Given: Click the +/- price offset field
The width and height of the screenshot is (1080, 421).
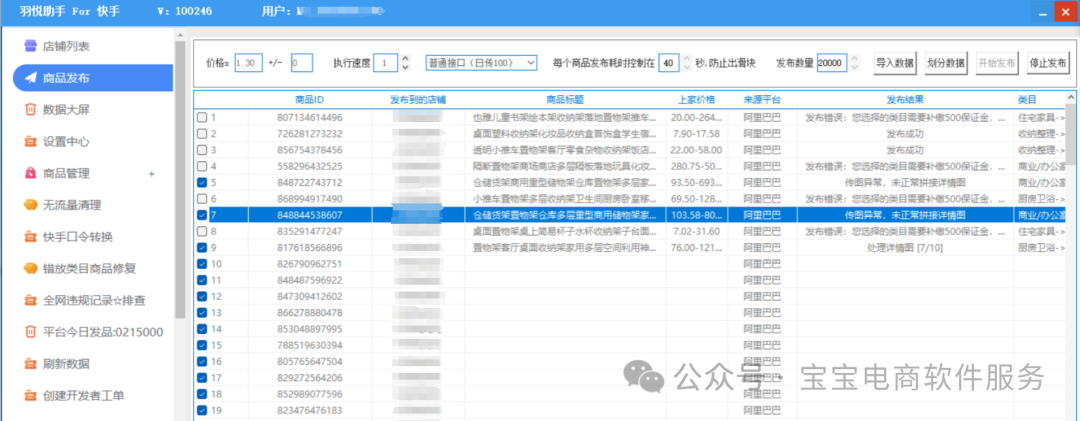Looking at the screenshot, I should pyautogui.click(x=302, y=63).
